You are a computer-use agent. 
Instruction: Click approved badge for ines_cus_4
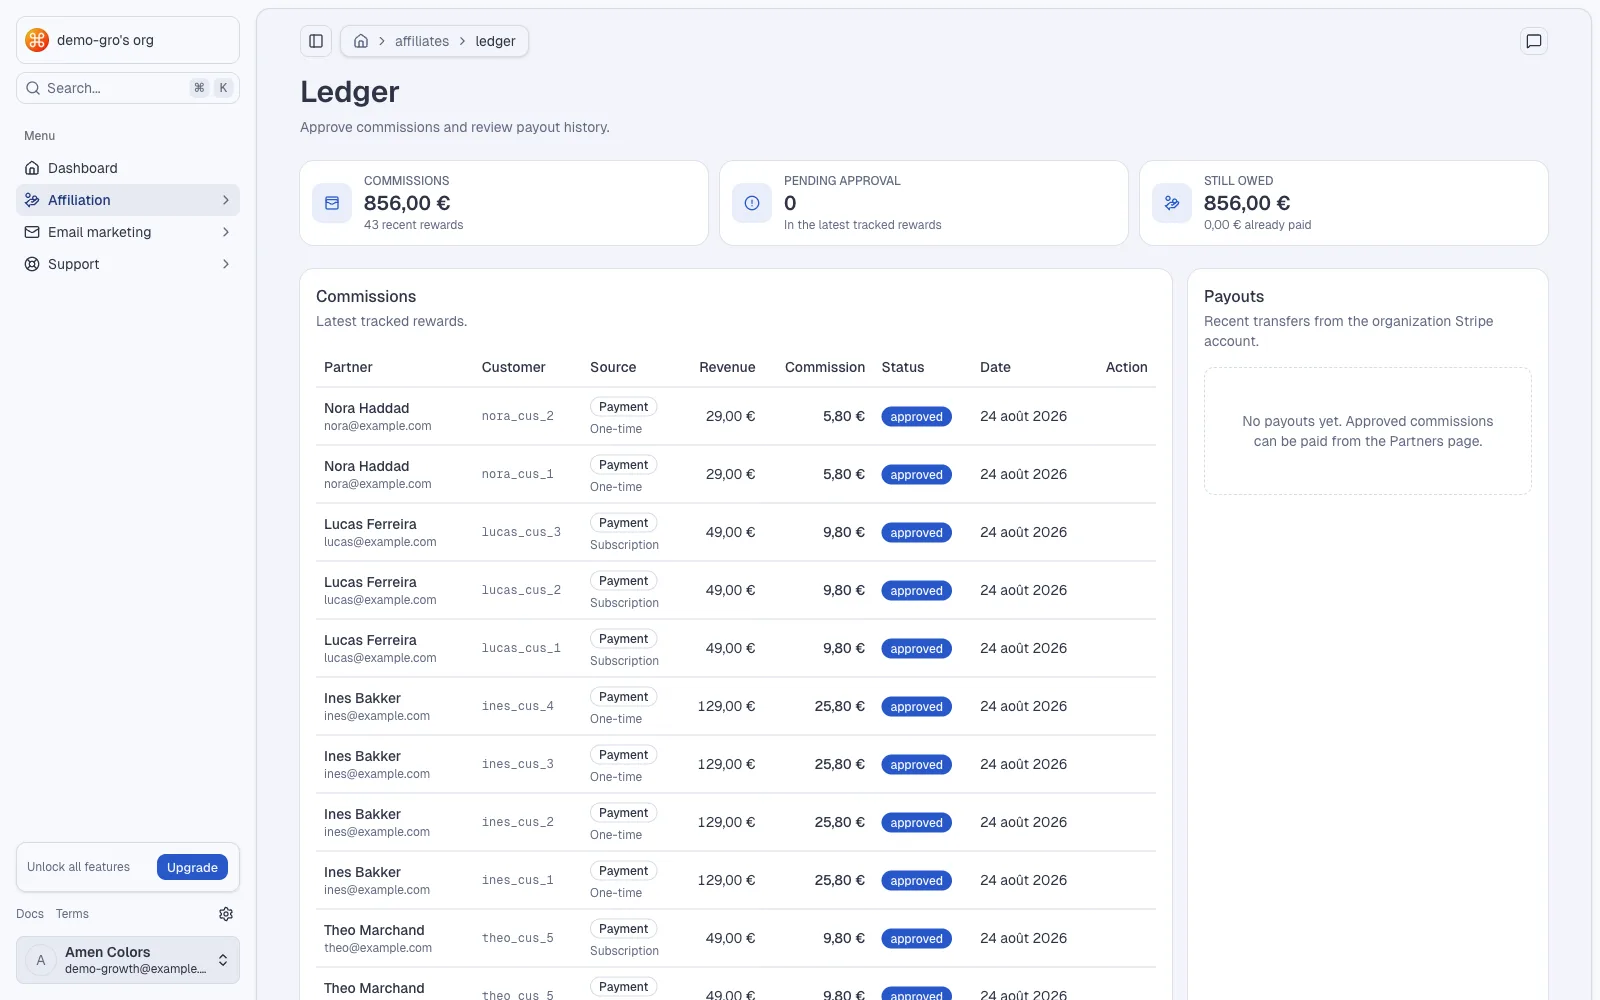click(x=916, y=707)
